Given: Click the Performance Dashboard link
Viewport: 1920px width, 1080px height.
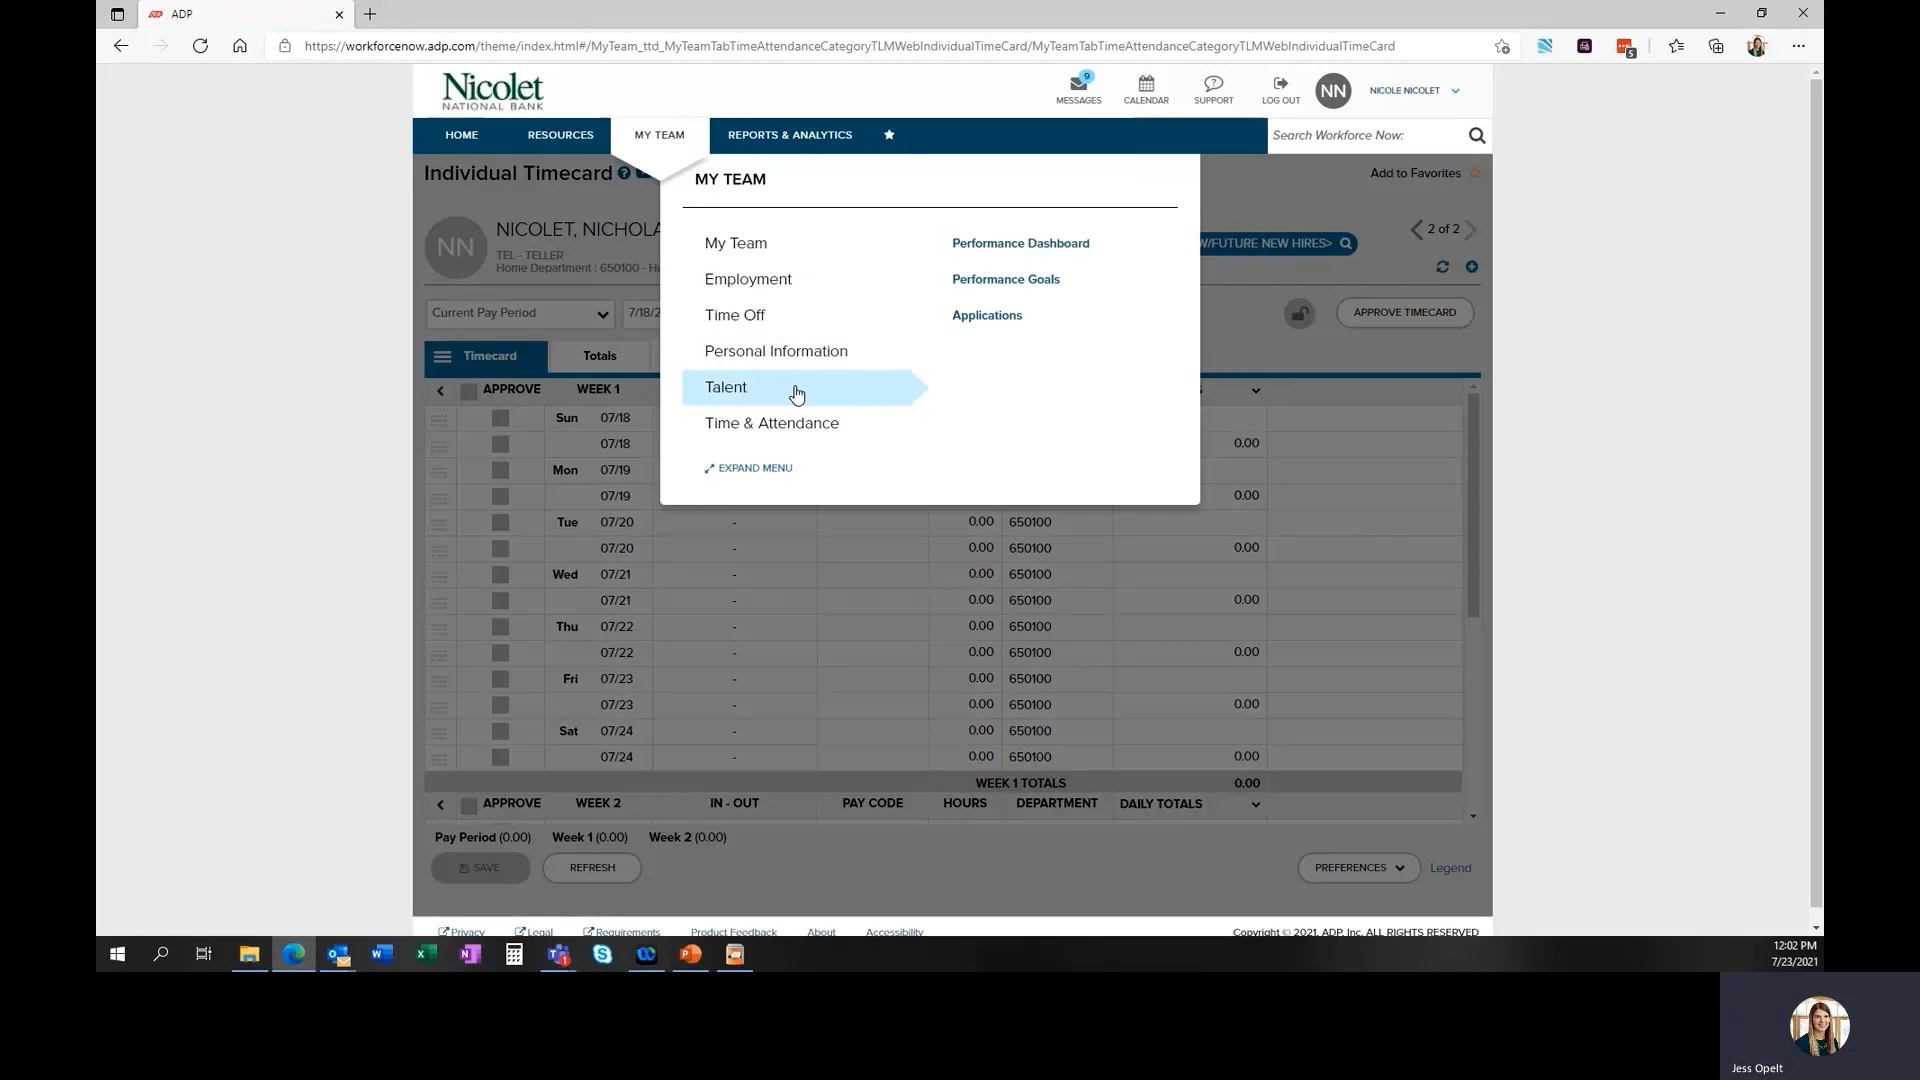Looking at the screenshot, I should 1020,244.
